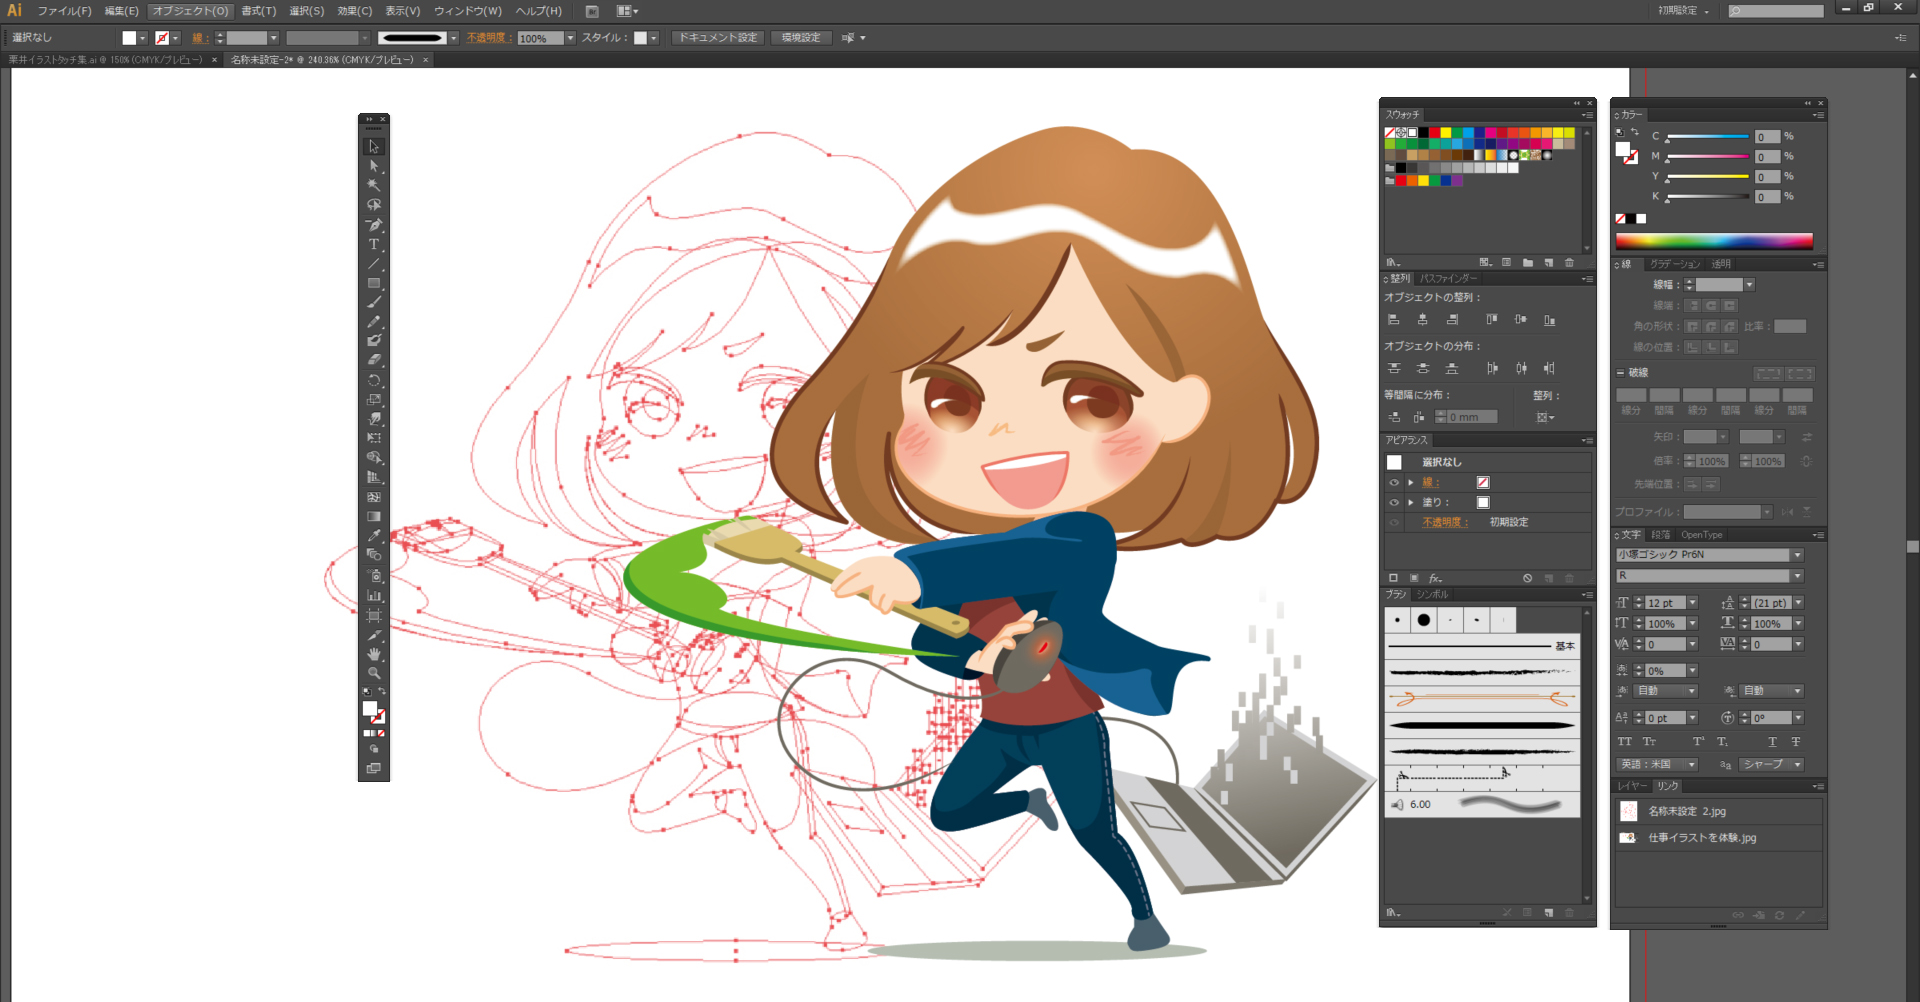1920x1002 pixels.
Task: Open the 効果(C) menu
Action: coord(354,11)
